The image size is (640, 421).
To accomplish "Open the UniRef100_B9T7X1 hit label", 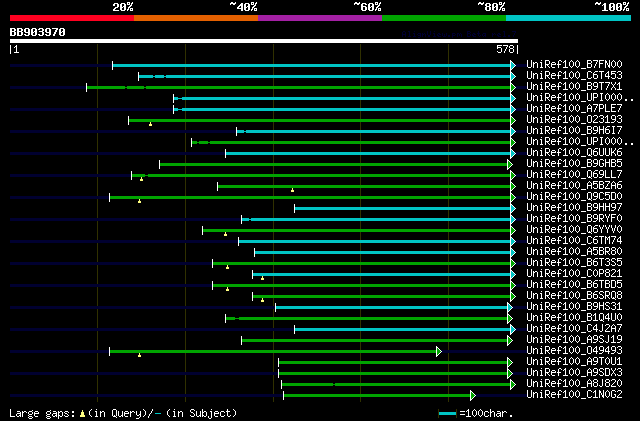I will 574,87.
